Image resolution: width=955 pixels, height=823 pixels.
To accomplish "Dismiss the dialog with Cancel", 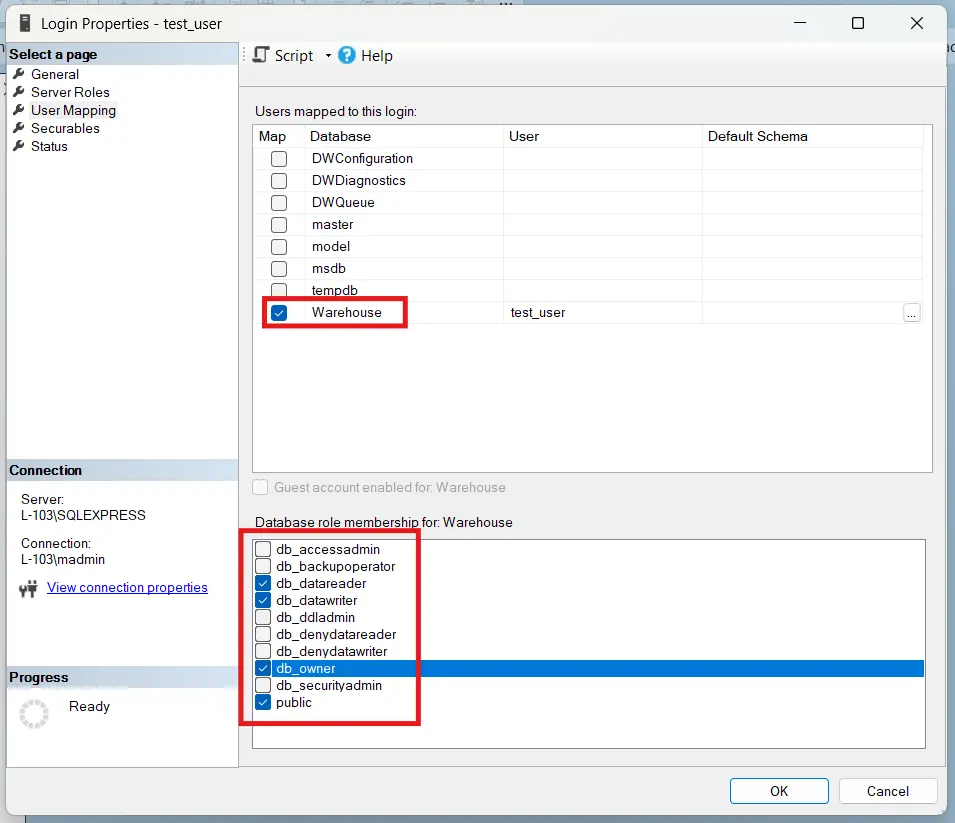I will [887, 790].
